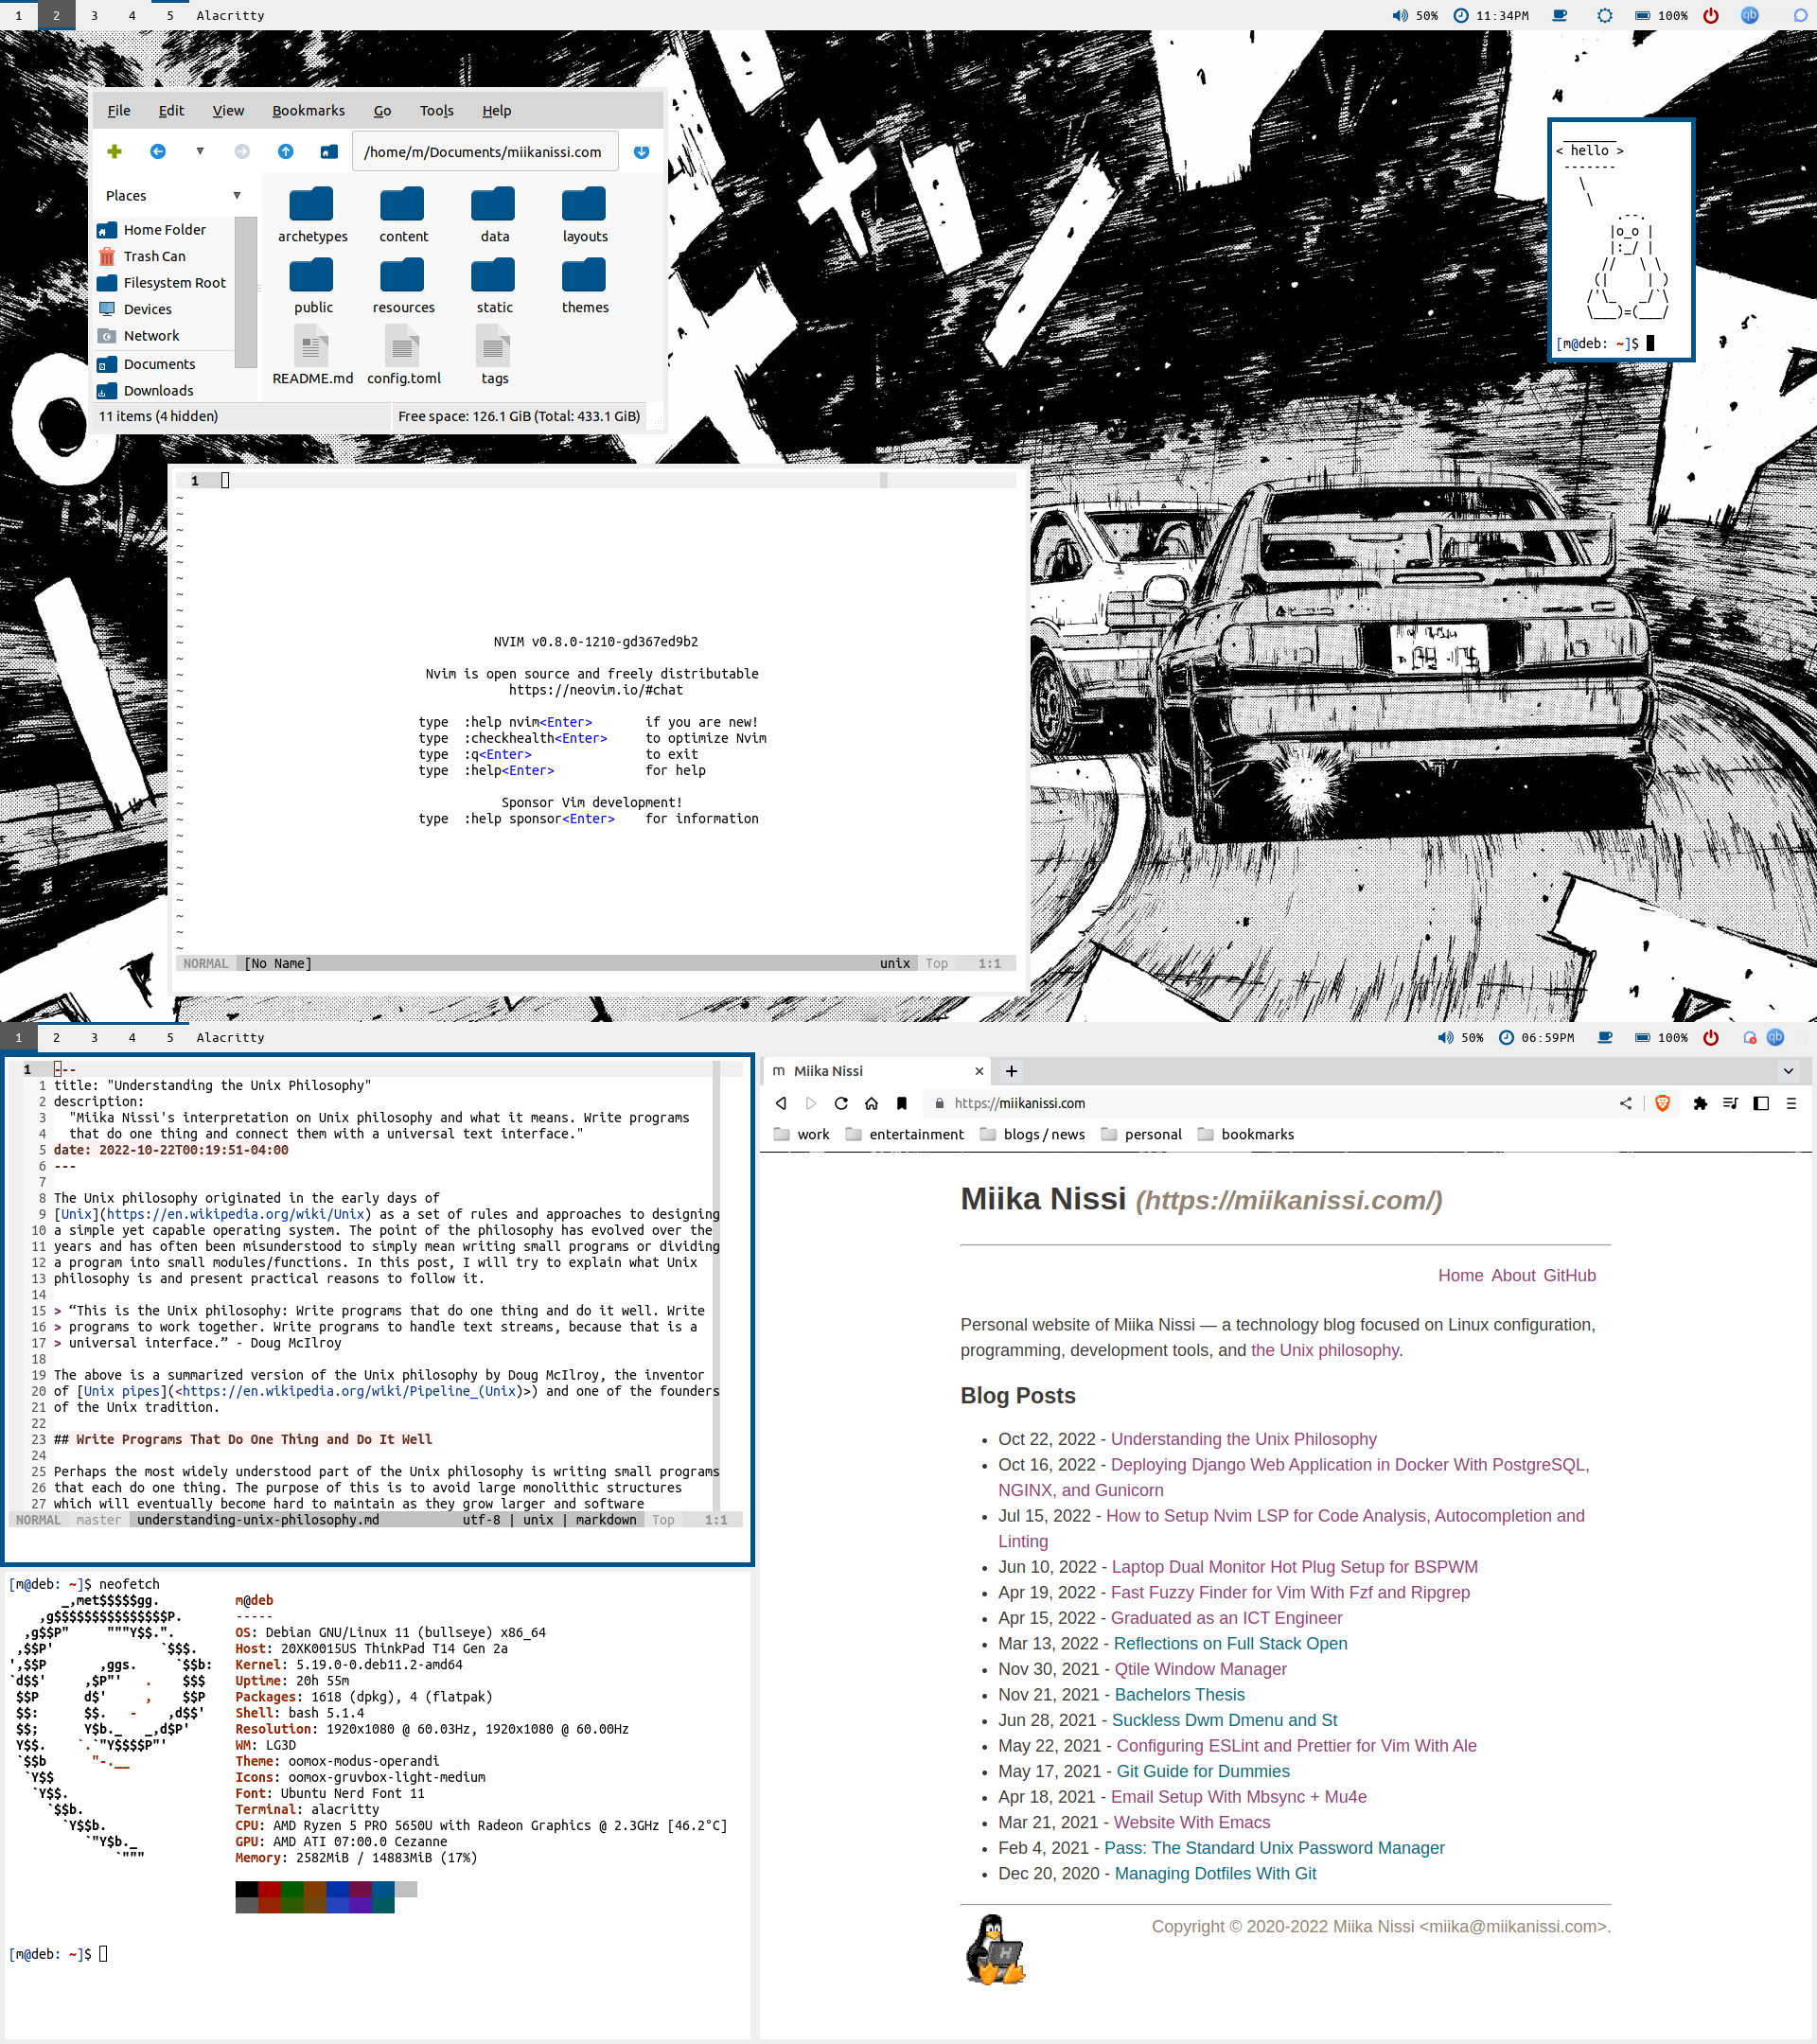Viewport: 1817px width, 2044px height.
Task: Open the Understanding the Unix Philosophy post link
Action: coord(1243,1439)
